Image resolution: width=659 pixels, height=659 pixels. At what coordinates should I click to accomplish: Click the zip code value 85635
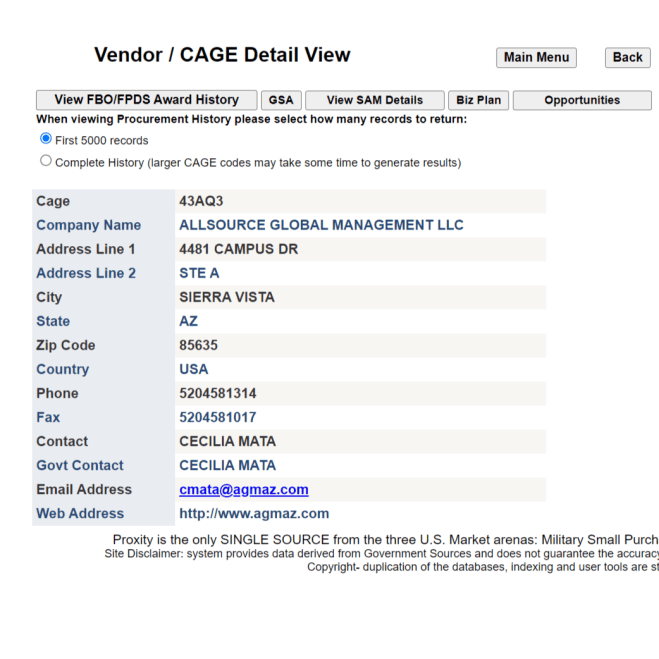coord(198,345)
